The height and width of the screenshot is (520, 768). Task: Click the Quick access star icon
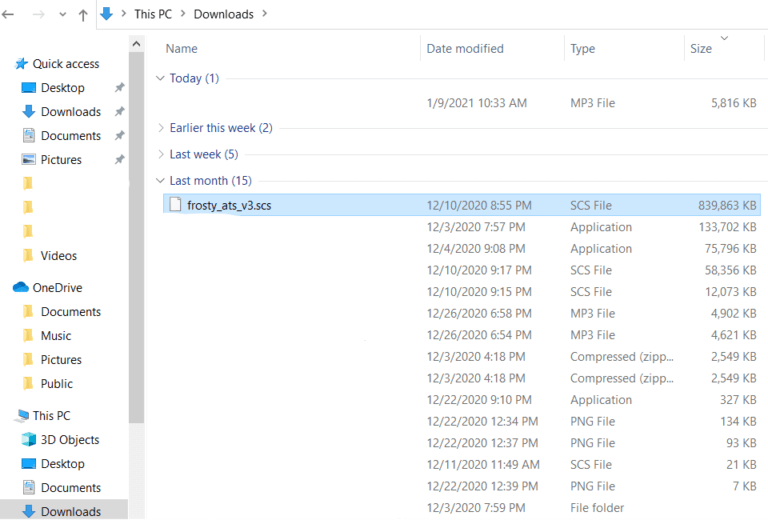(x=21, y=64)
